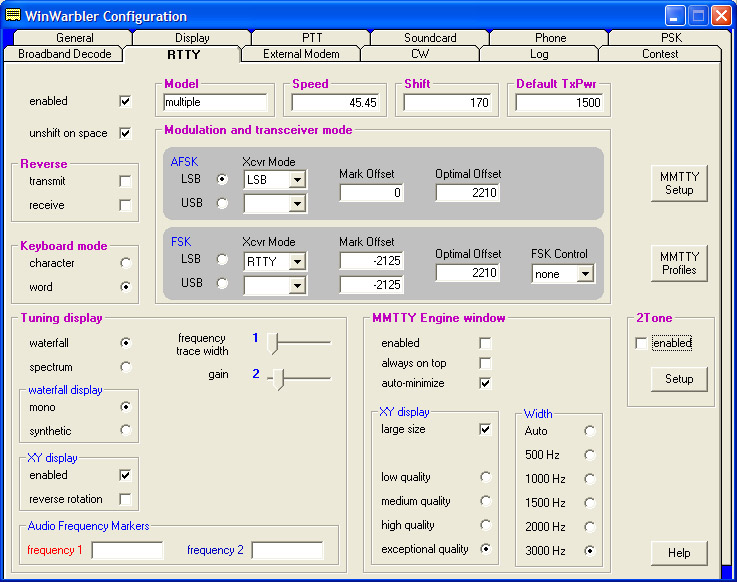Select medium quality XY display
This screenshot has width=737, height=582.
coord(486,501)
